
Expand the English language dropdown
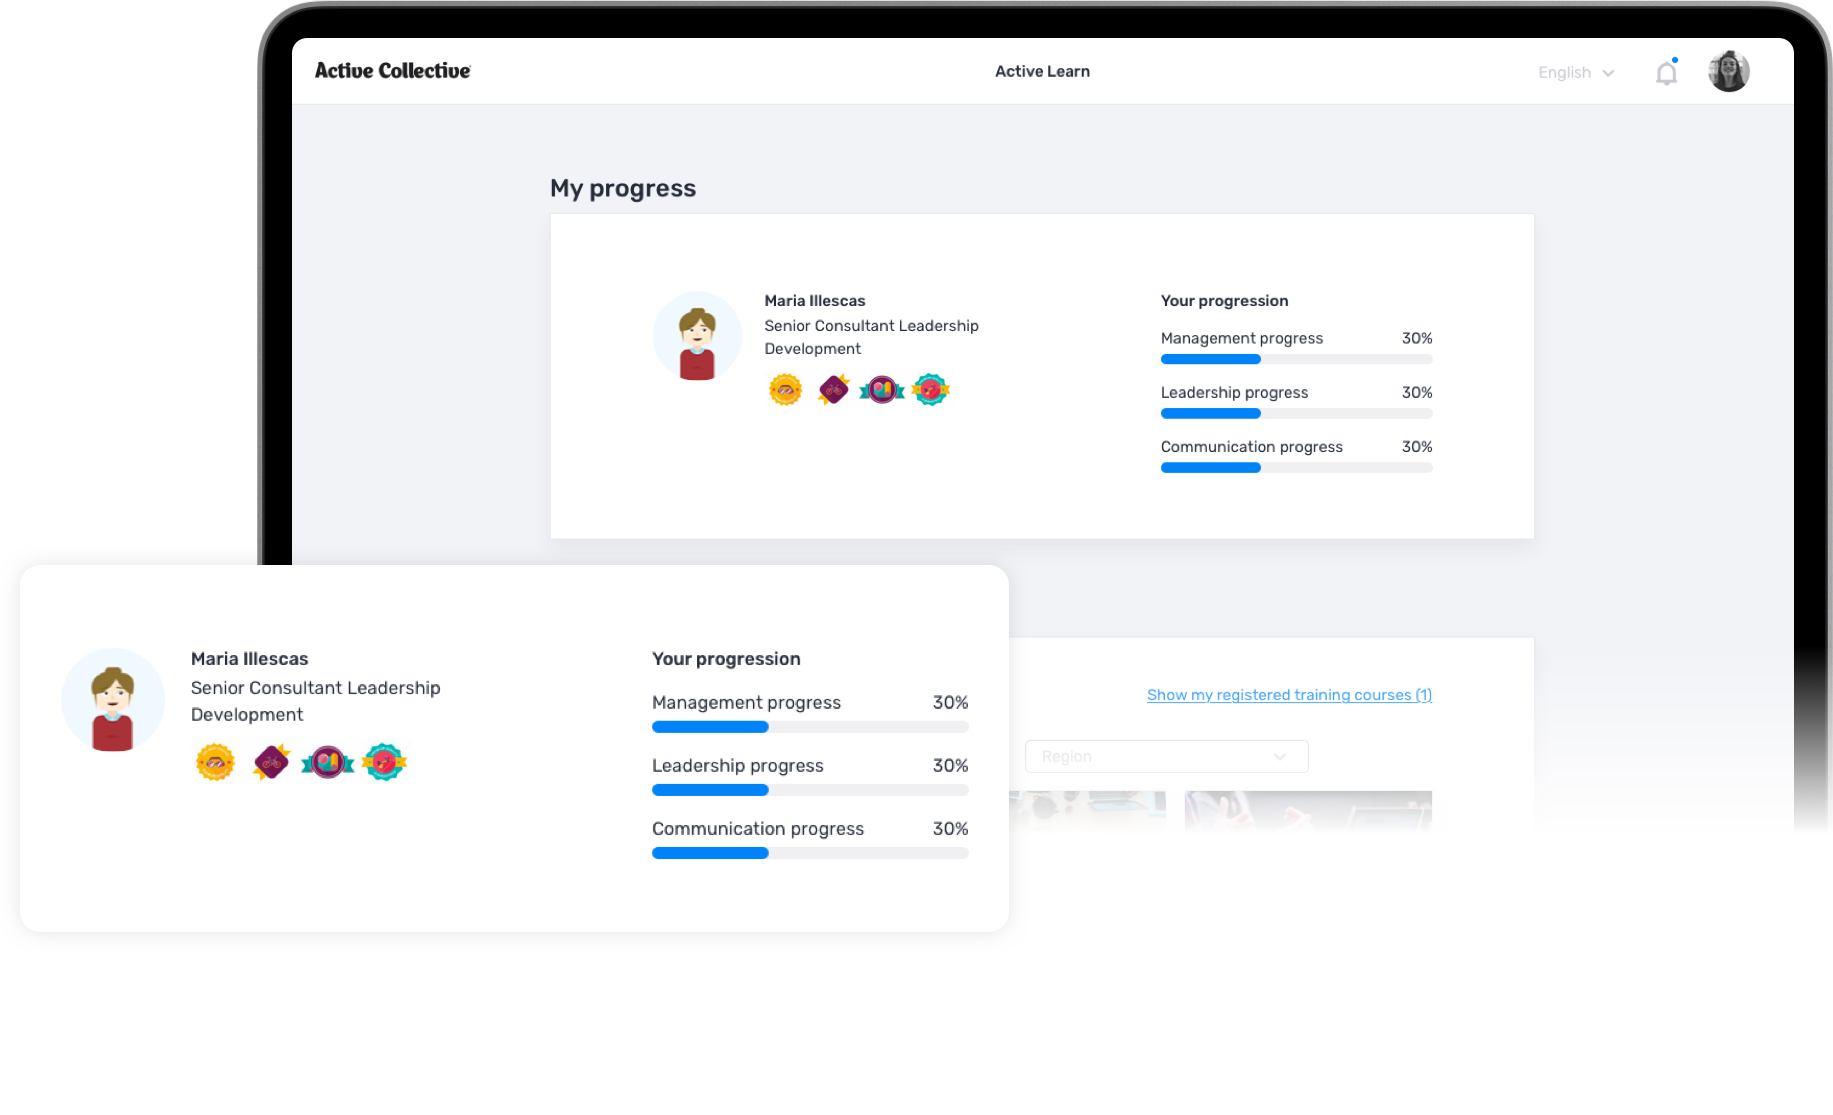1575,72
